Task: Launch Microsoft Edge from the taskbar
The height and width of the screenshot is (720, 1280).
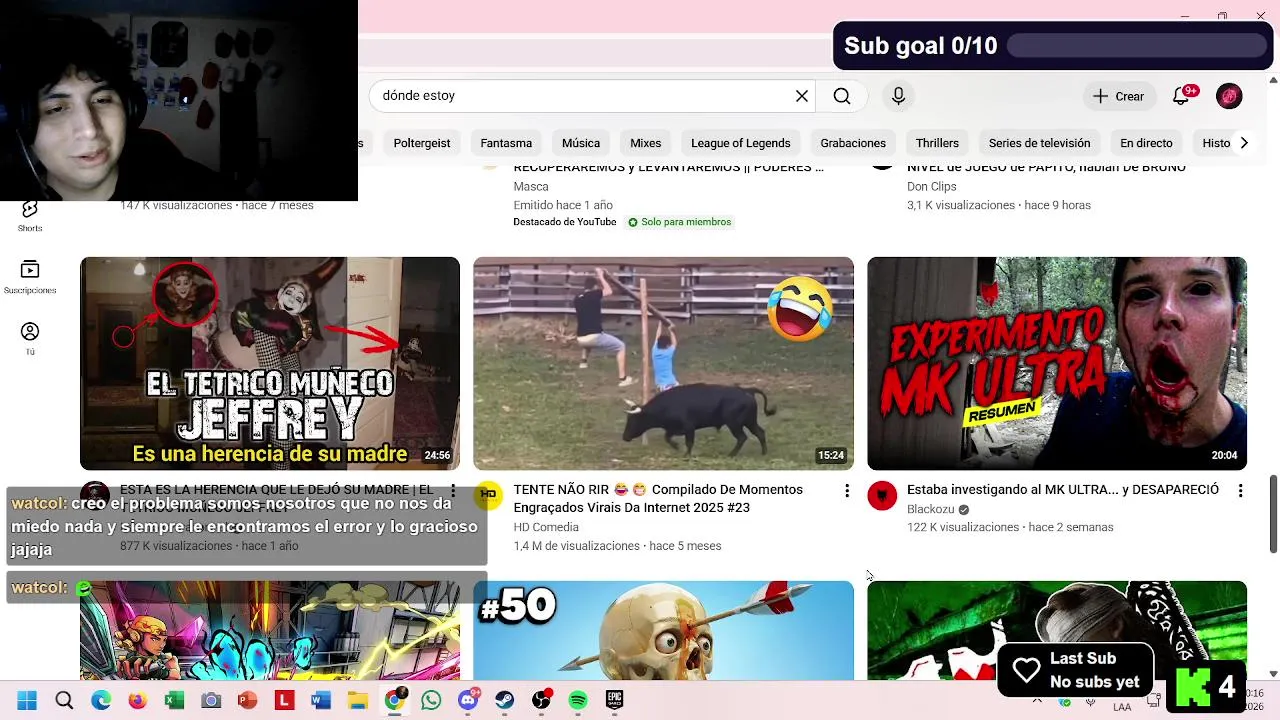Action: tap(101, 701)
